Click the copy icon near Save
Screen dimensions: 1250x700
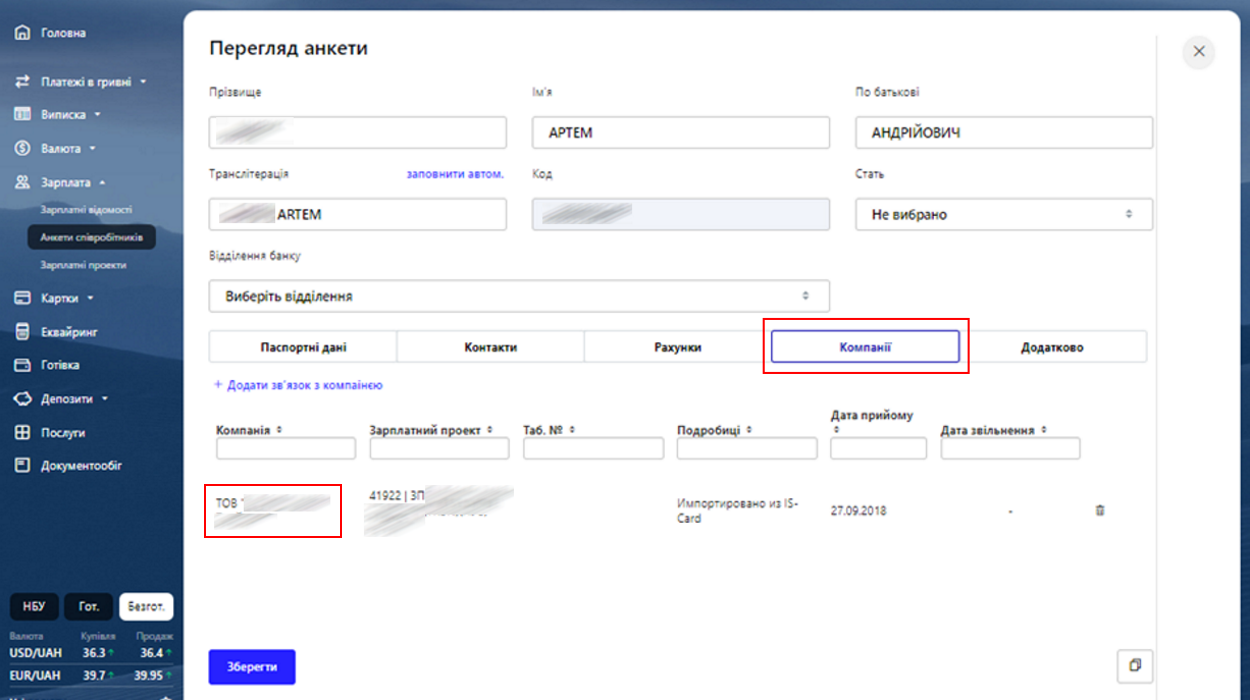click(1135, 666)
